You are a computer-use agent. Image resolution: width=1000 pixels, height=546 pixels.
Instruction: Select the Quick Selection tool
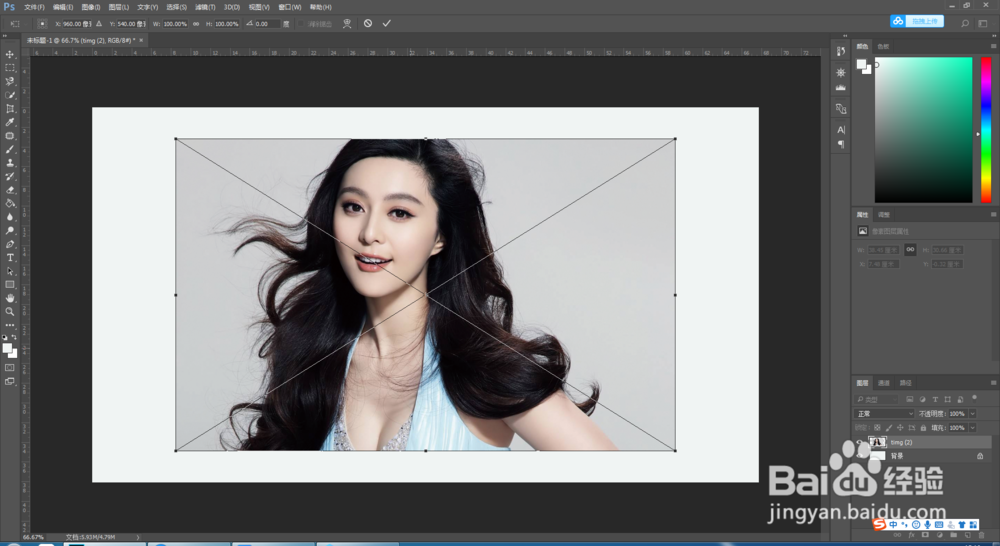click(x=10, y=95)
